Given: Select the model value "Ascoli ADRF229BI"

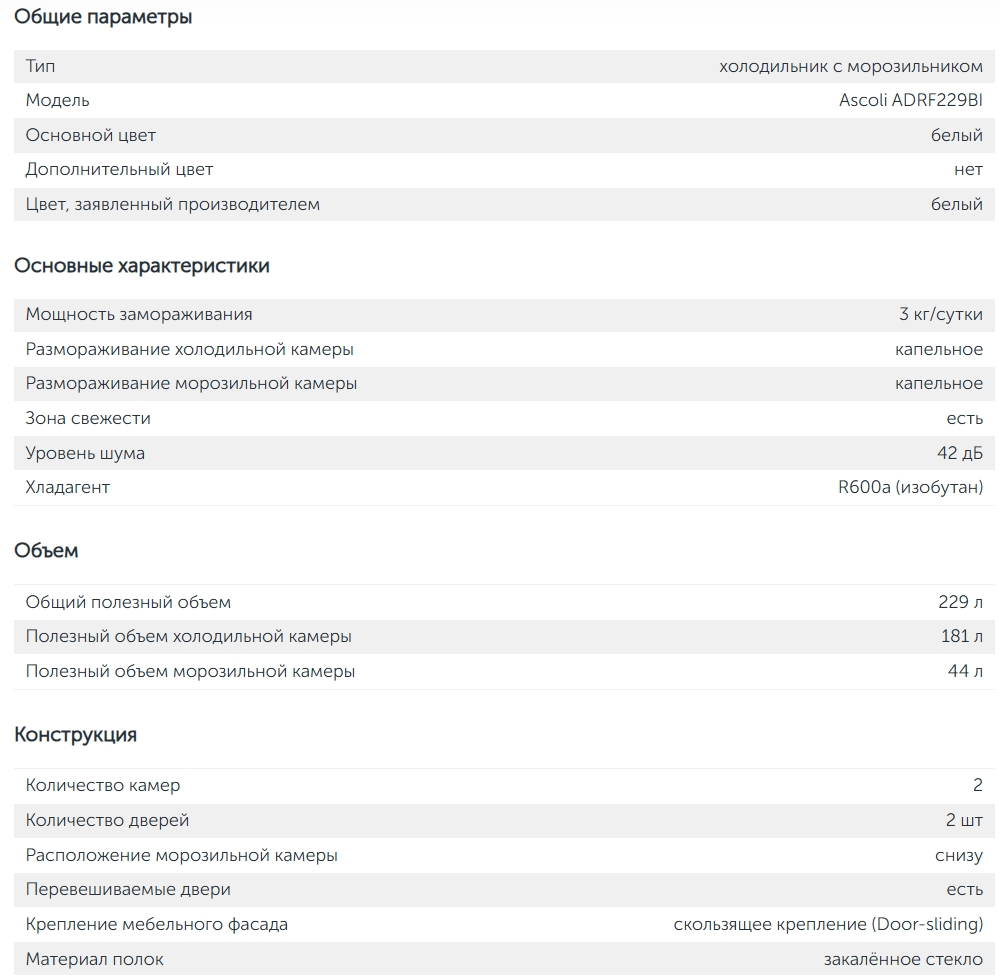Looking at the screenshot, I should 910,100.
